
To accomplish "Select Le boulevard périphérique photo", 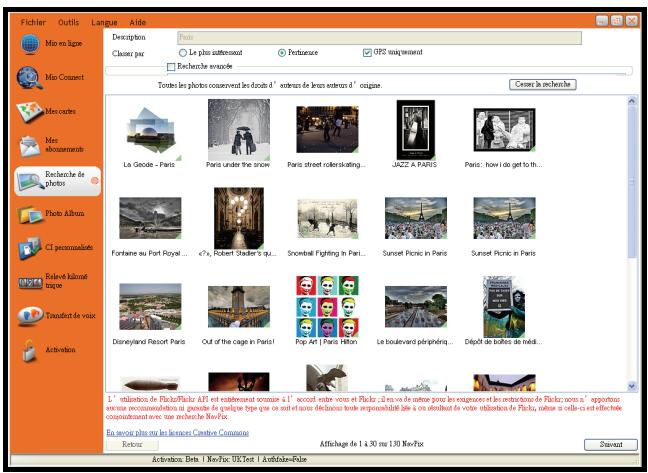I will (416, 307).
